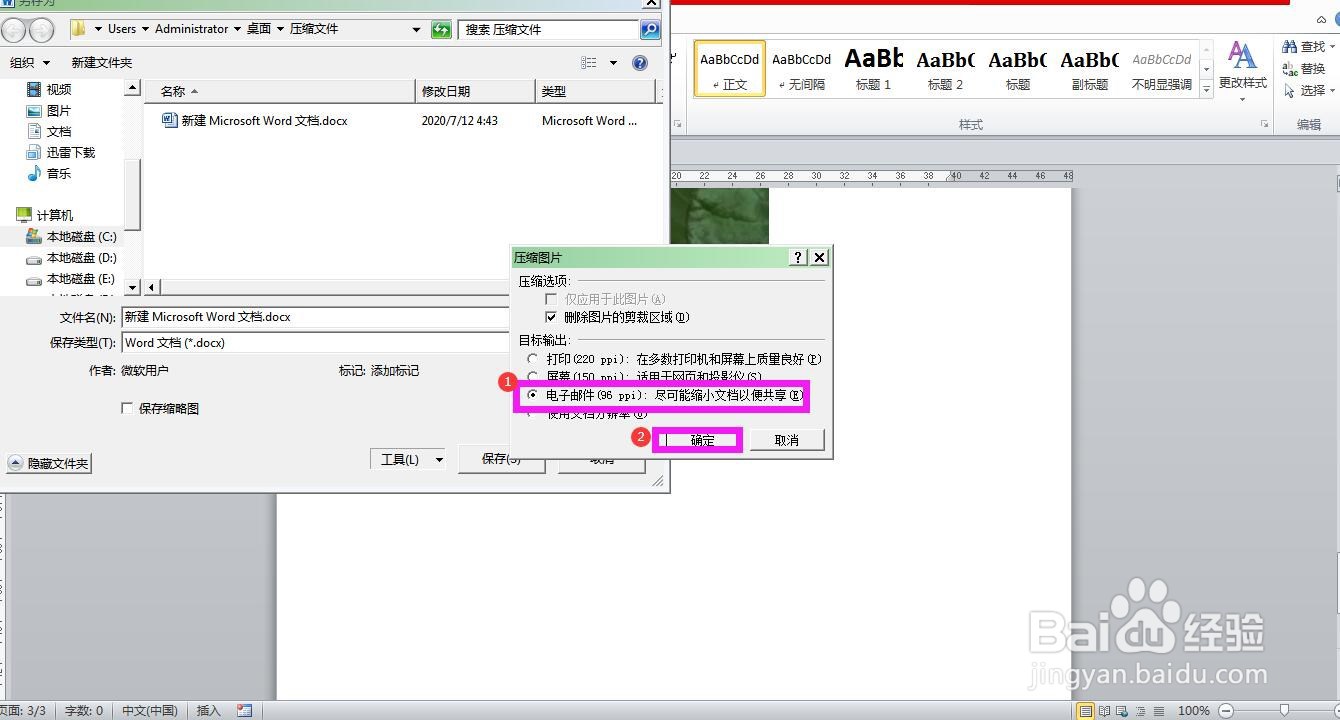Open the view options dropdown arrow
The width and height of the screenshot is (1340, 720).
point(613,63)
